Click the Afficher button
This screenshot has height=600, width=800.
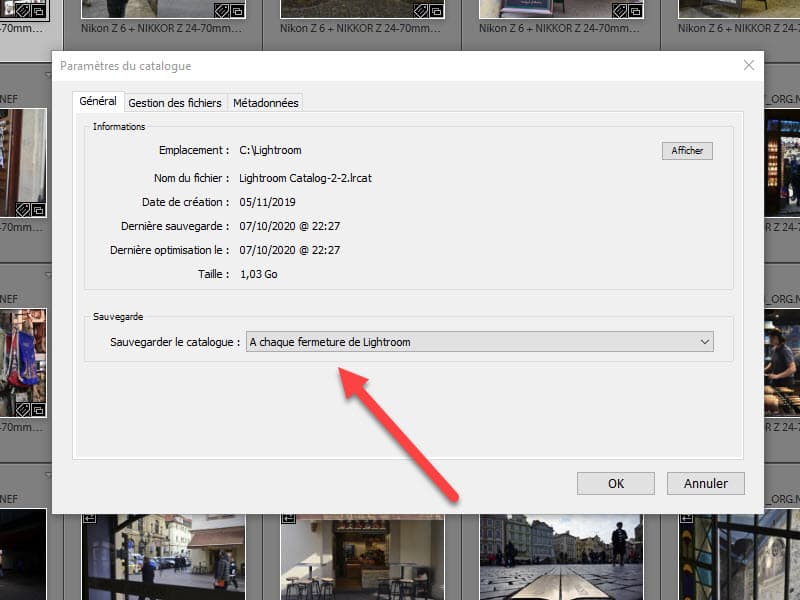click(x=687, y=151)
